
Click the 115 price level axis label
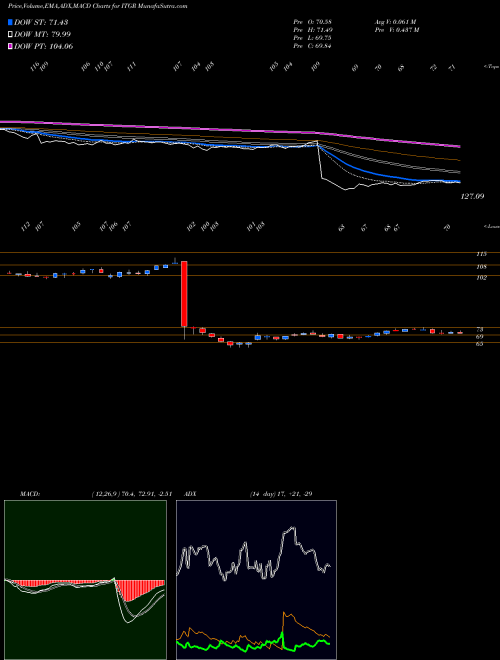click(482, 254)
